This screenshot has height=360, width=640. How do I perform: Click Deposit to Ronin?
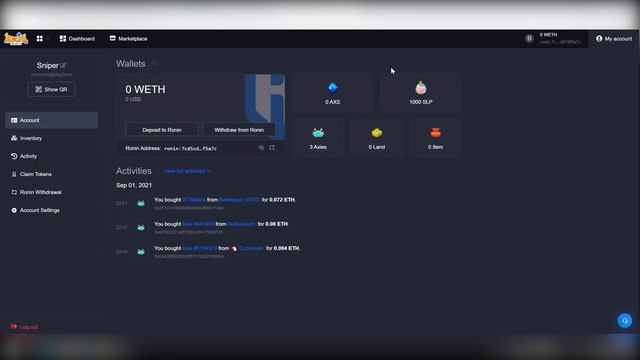click(162, 130)
